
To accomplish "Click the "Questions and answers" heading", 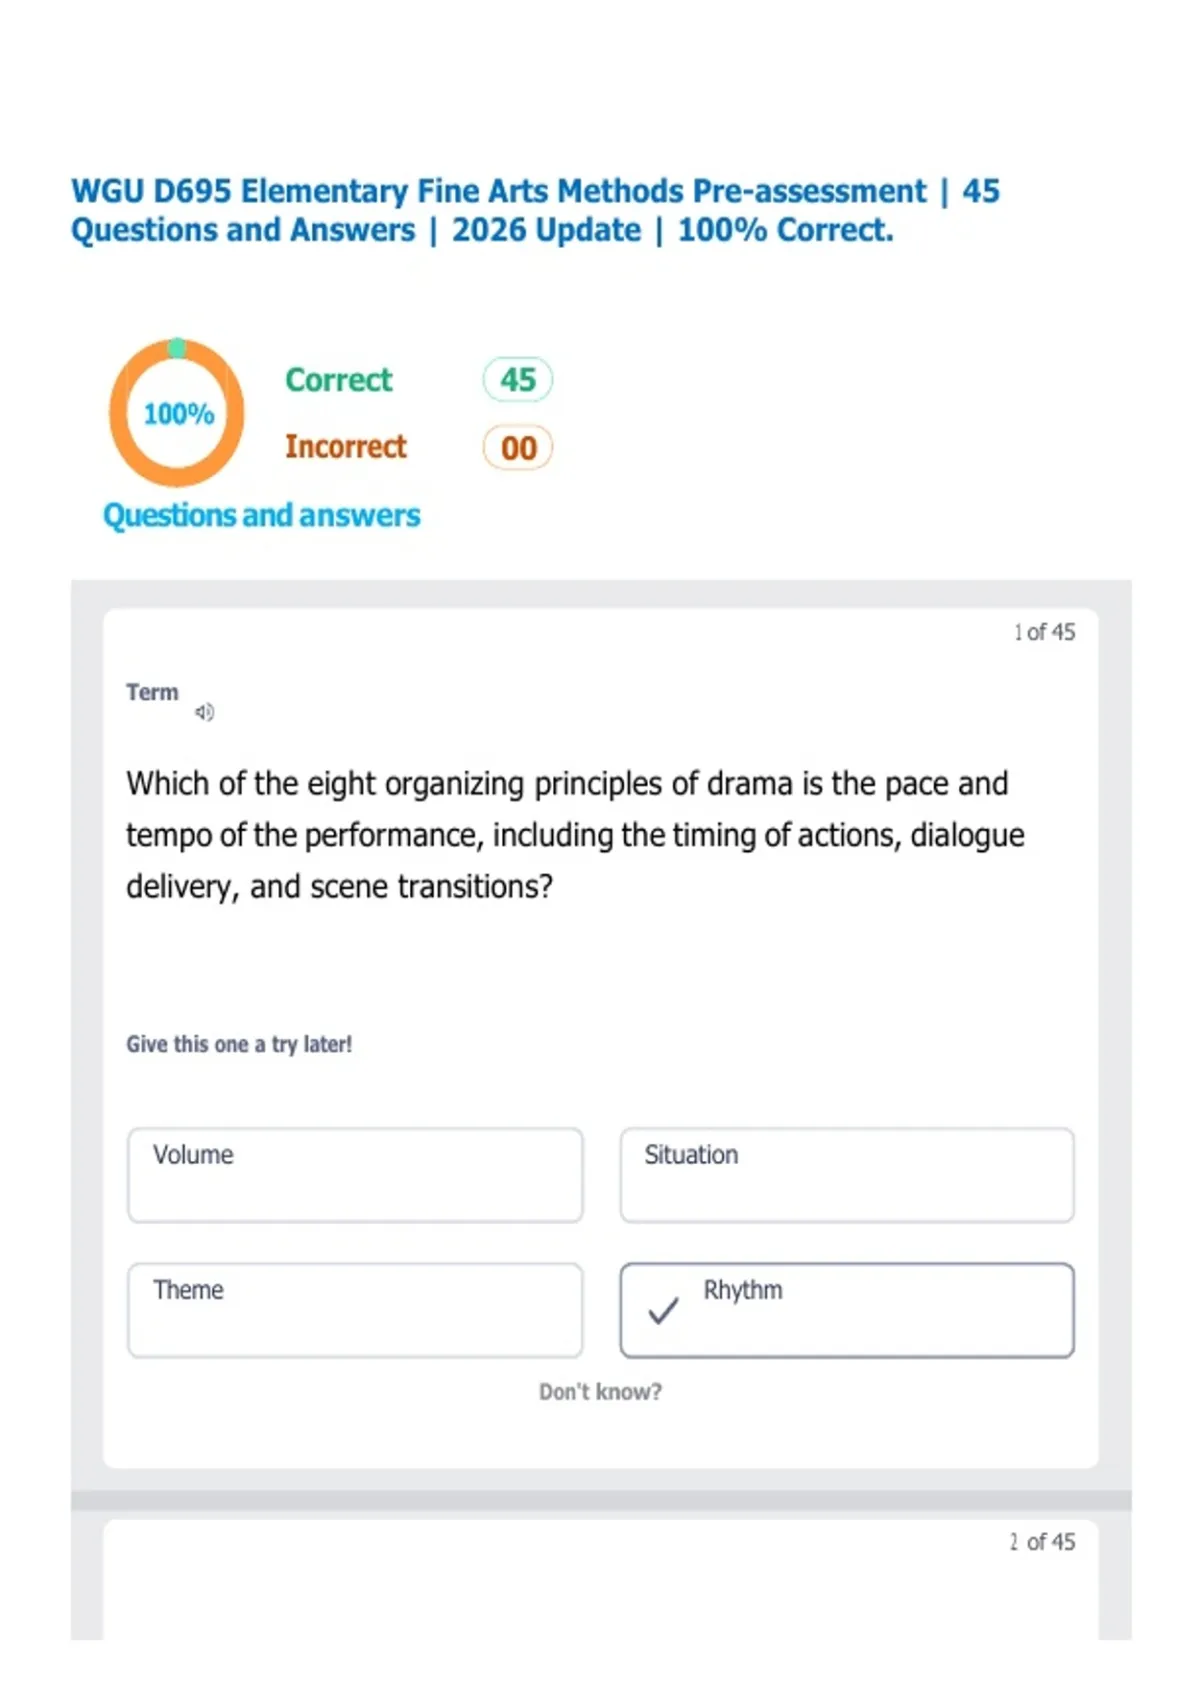I will tap(261, 515).
